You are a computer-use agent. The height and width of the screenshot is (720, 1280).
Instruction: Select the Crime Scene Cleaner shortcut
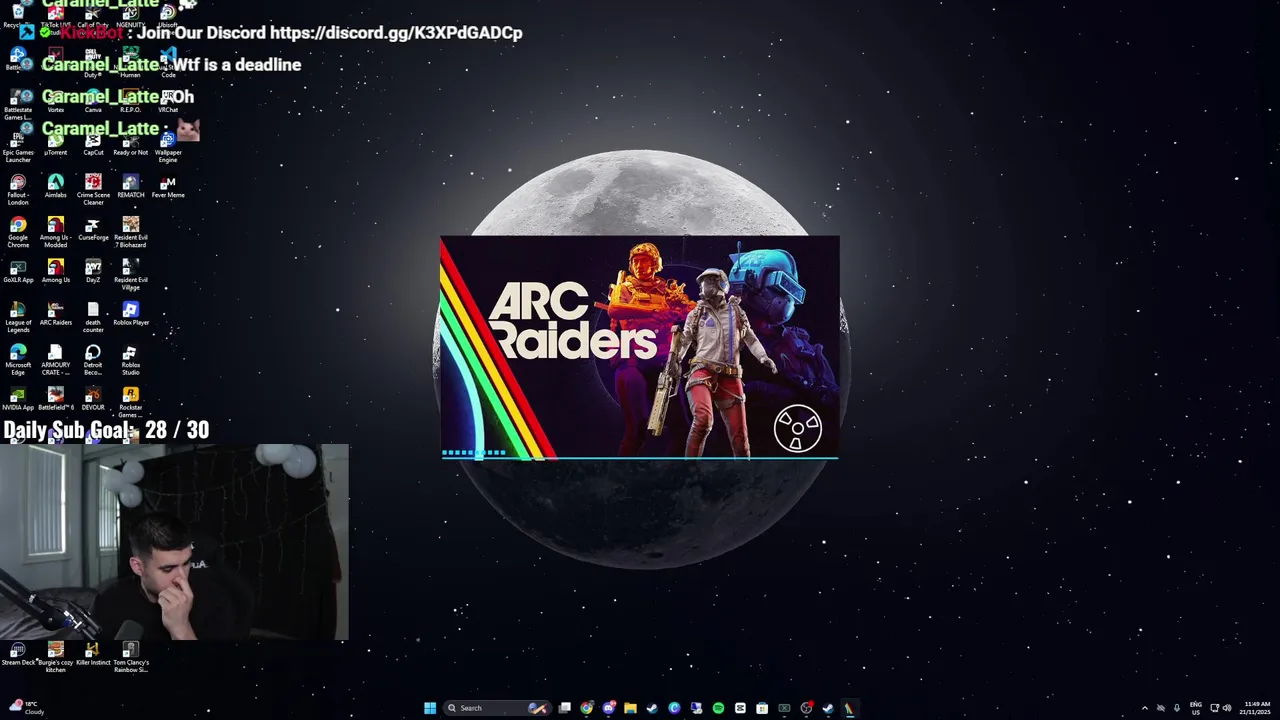tap(93, 190)
